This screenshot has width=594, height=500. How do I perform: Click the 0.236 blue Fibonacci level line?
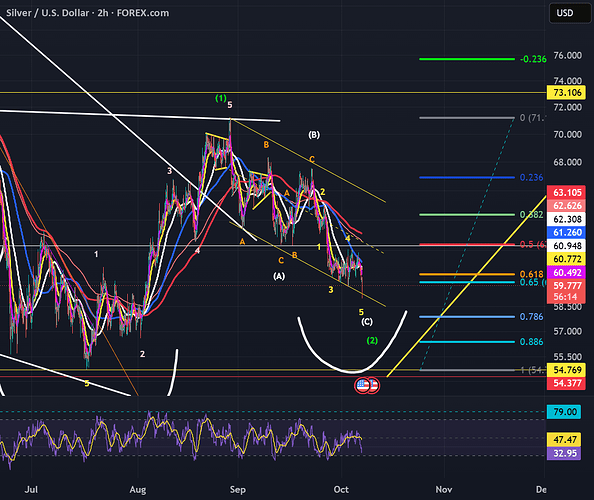pyautogui.click(x=467, y=177)
